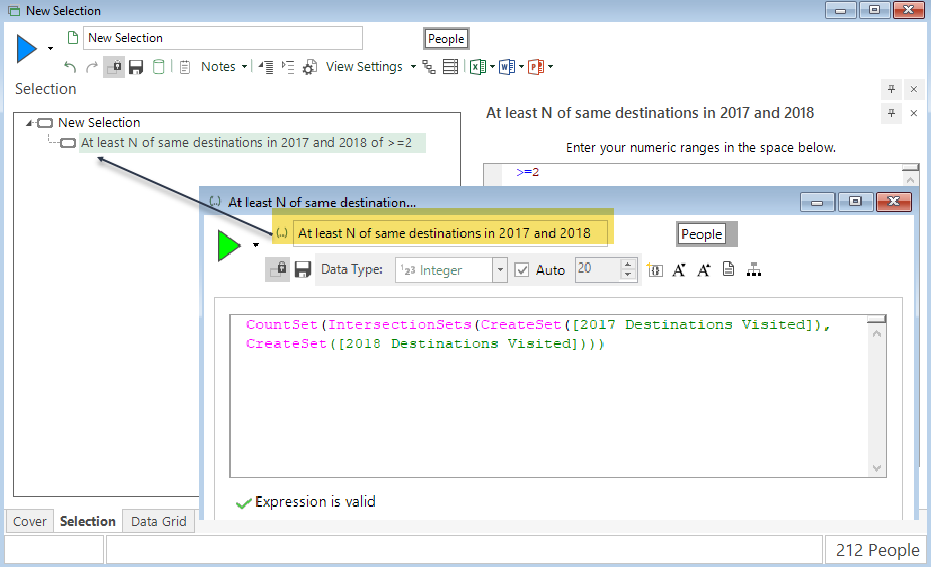Export the selection to Excel
The height and width of the screenshot is (567, 931).
coord(478,67)
